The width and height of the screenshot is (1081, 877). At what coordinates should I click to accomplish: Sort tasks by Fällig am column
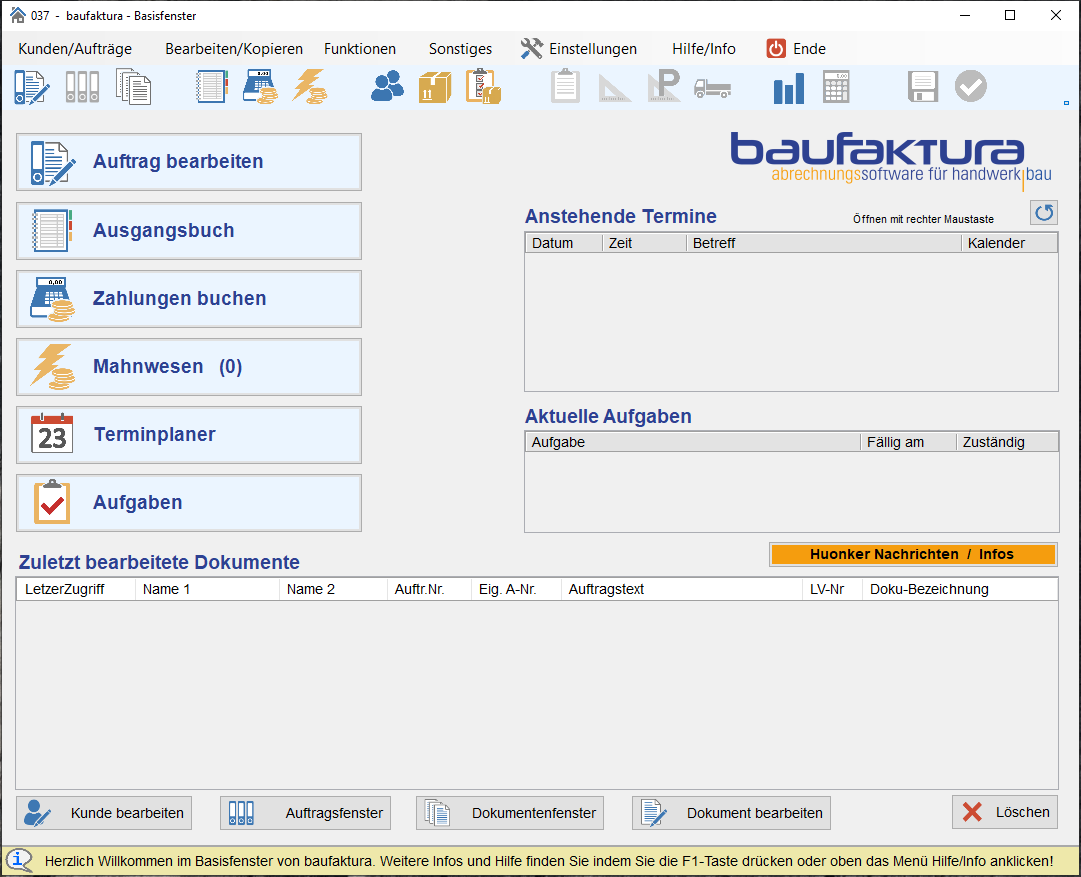(909, 443)
